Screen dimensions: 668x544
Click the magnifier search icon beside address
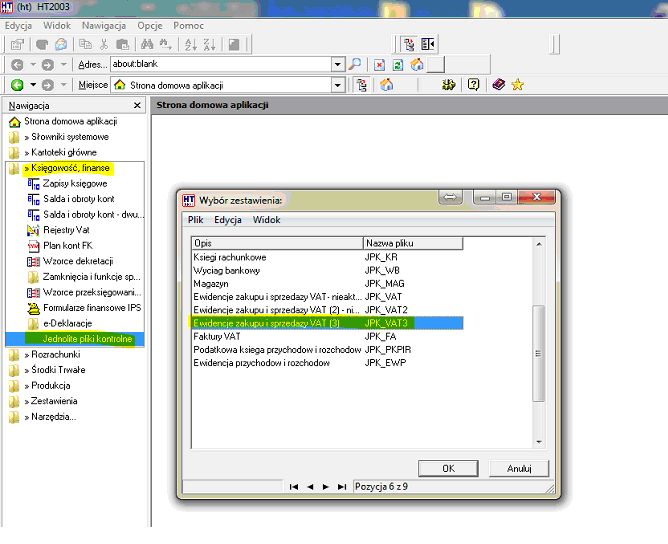355,65
